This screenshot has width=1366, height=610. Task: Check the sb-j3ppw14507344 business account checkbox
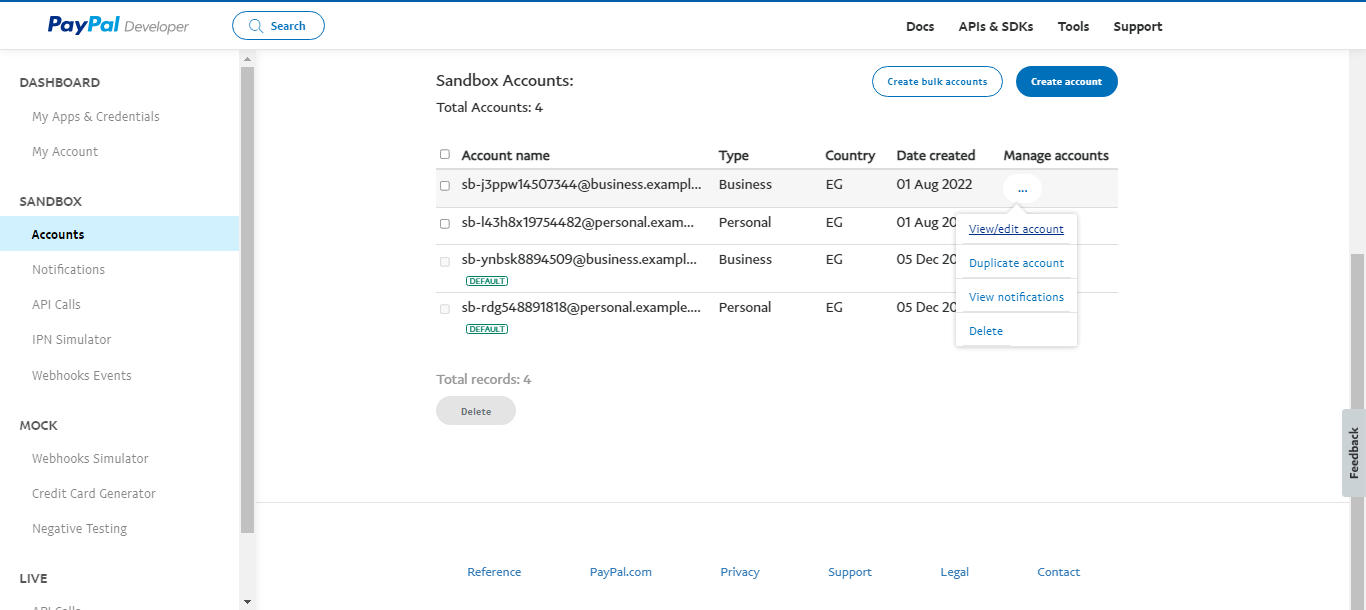click(x=445, y=186)
